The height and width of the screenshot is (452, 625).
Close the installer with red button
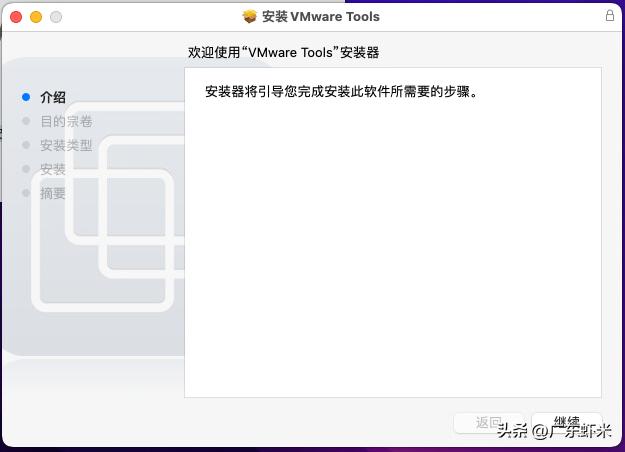(x=16, y=17)
